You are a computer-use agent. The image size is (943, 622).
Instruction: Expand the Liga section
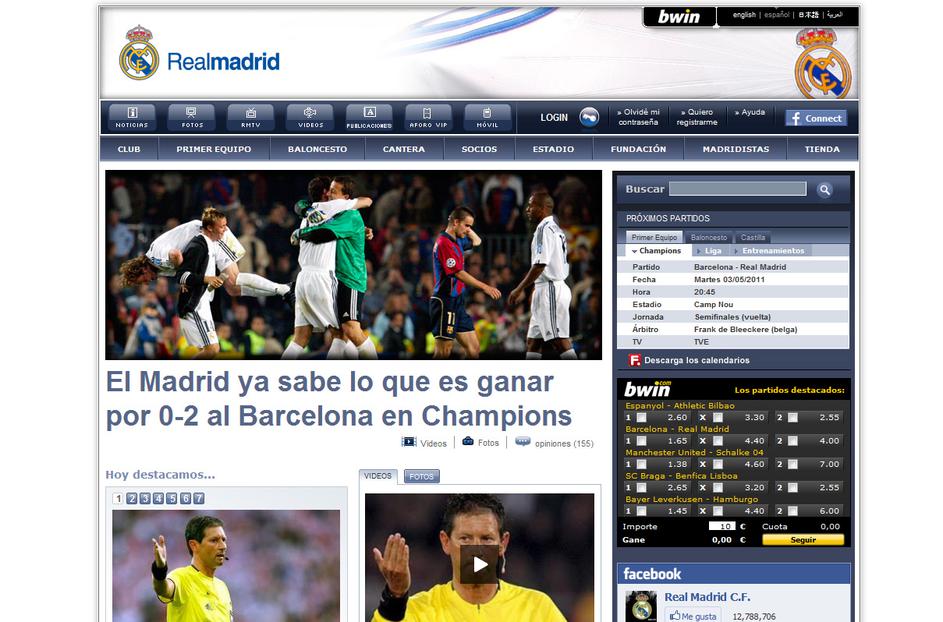(x=713, y=250)
